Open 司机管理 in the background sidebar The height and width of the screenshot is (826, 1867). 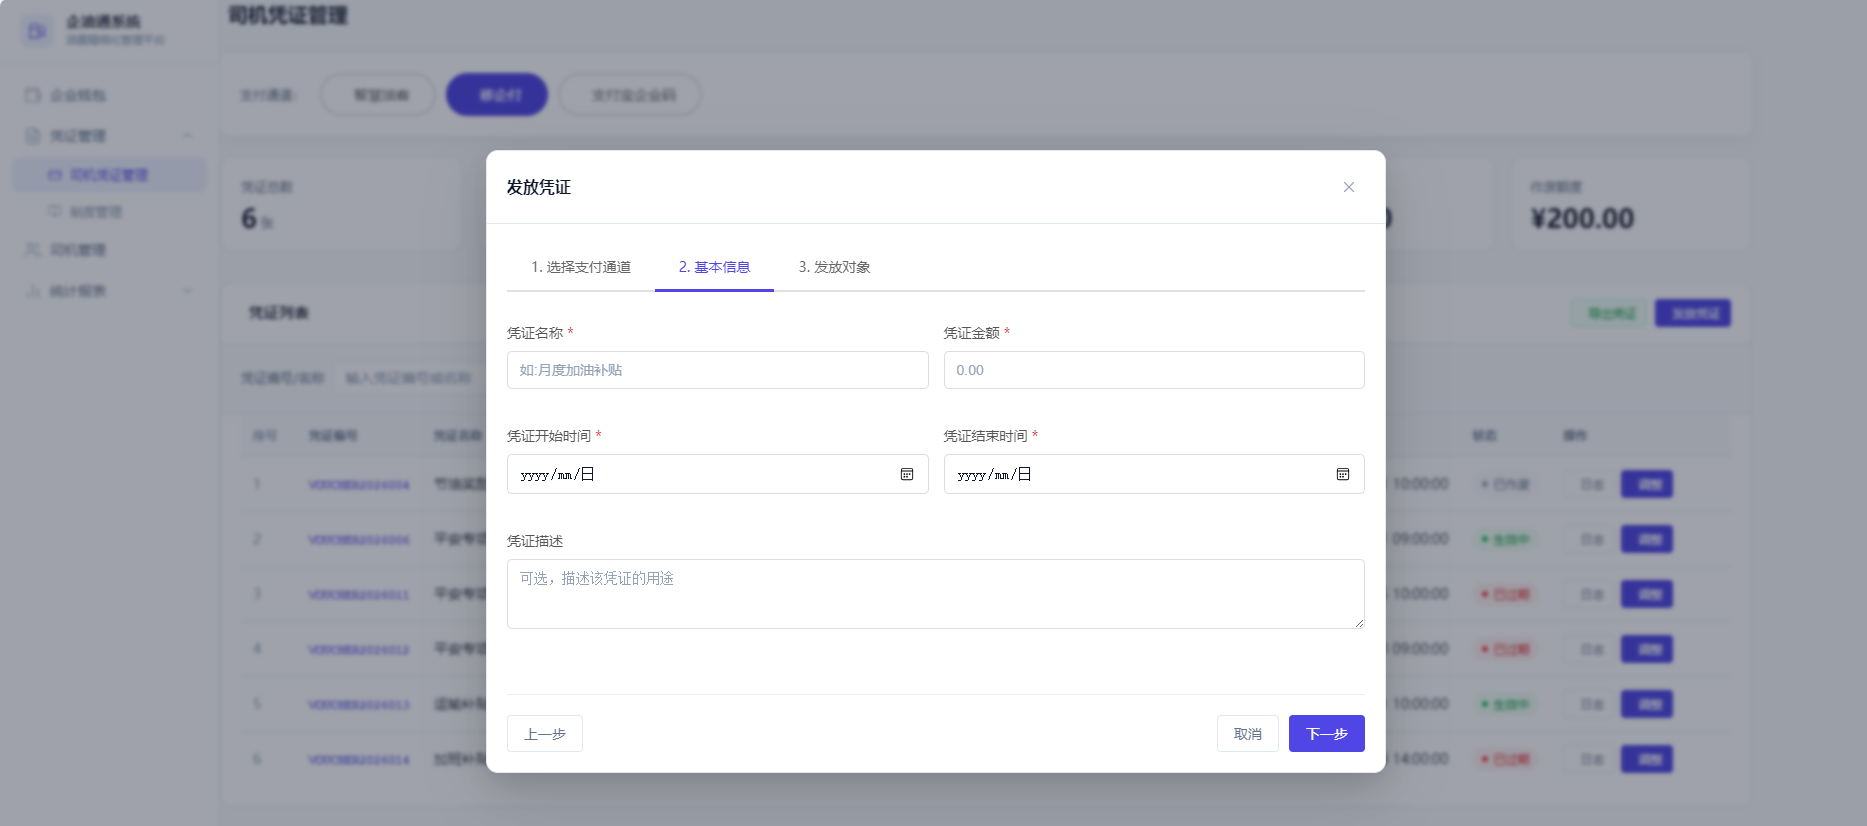(77, 249)
